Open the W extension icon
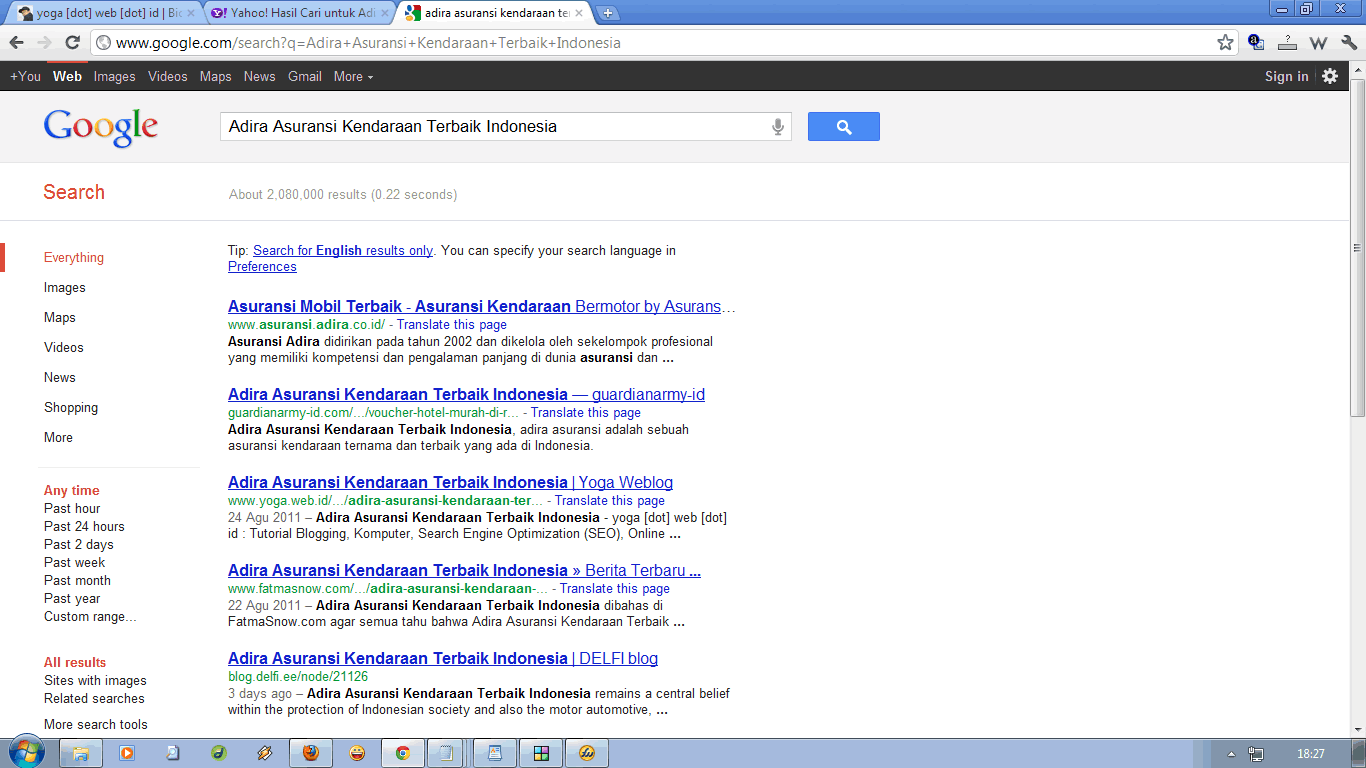The image size is (1366, 768). 1318,43
